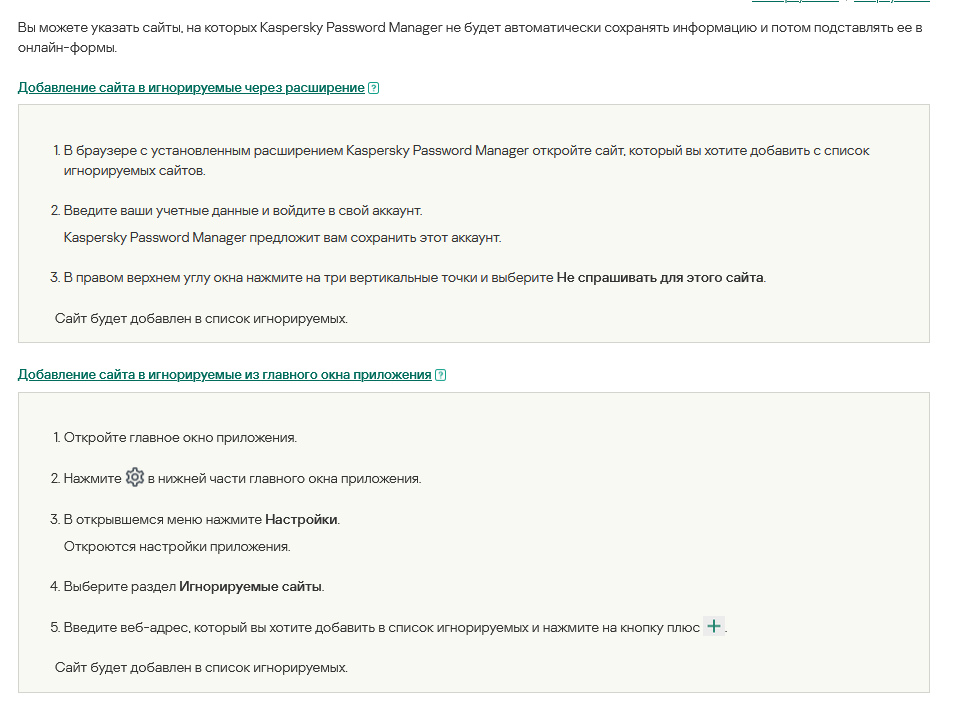The height and width of the screenshot is (708, 954).
Task: Click the intro paragraph starting "Вы можете указать сайты"
Action: (470, 37)
